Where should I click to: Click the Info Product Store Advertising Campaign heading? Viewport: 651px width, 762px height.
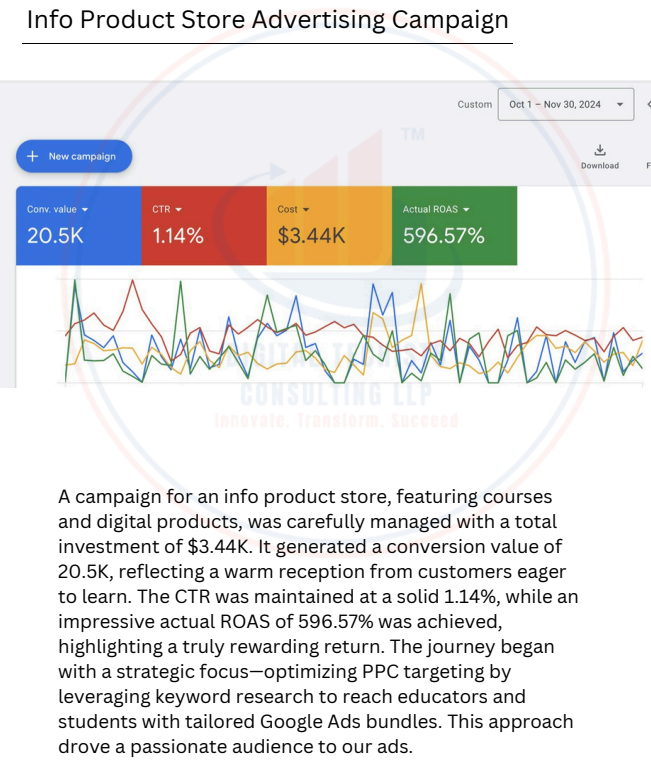(x=267, y=20)
